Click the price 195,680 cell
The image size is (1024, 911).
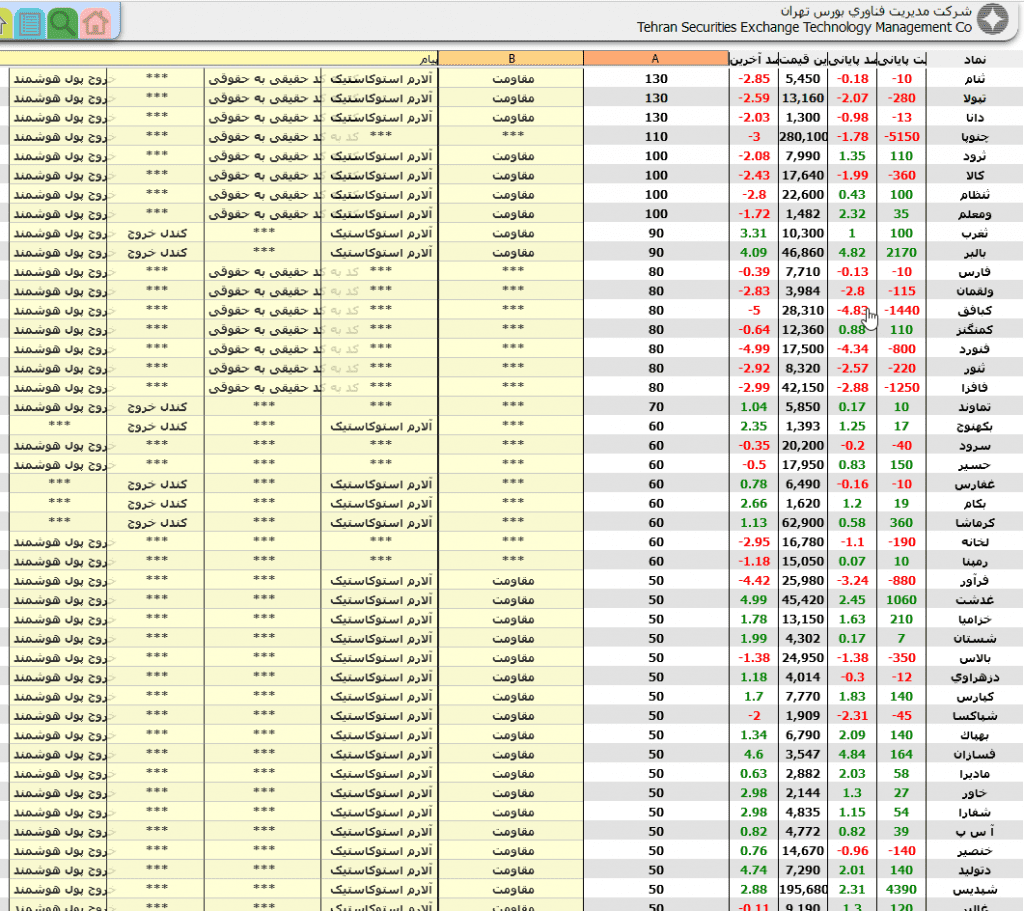pos(804,889)
